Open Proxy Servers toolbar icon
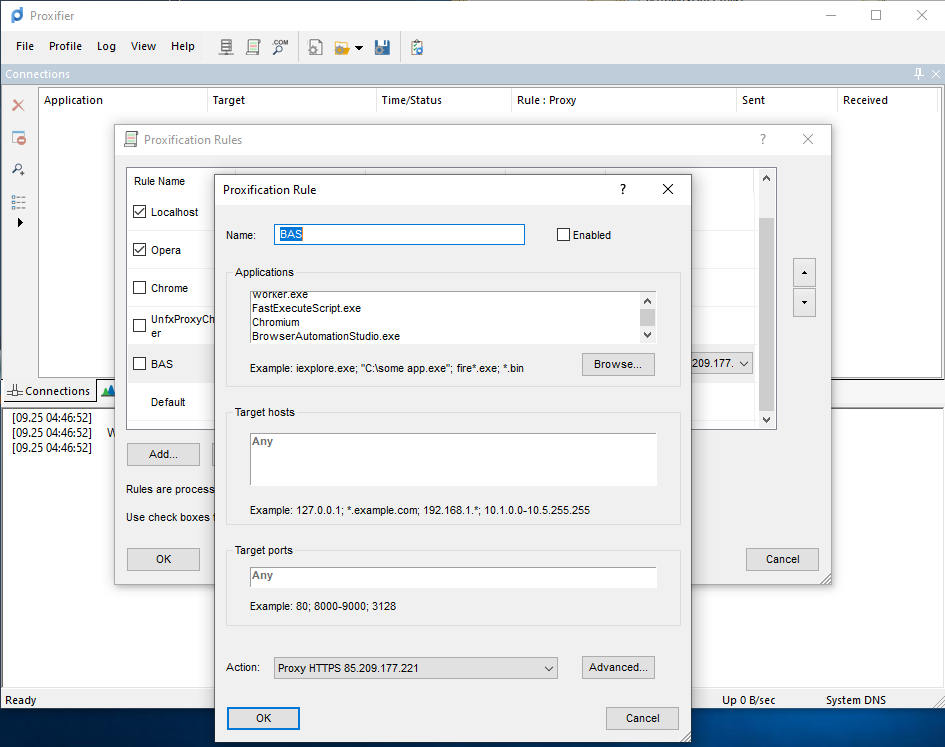This screenshot has height=747, width=945. tap(226, 47)
